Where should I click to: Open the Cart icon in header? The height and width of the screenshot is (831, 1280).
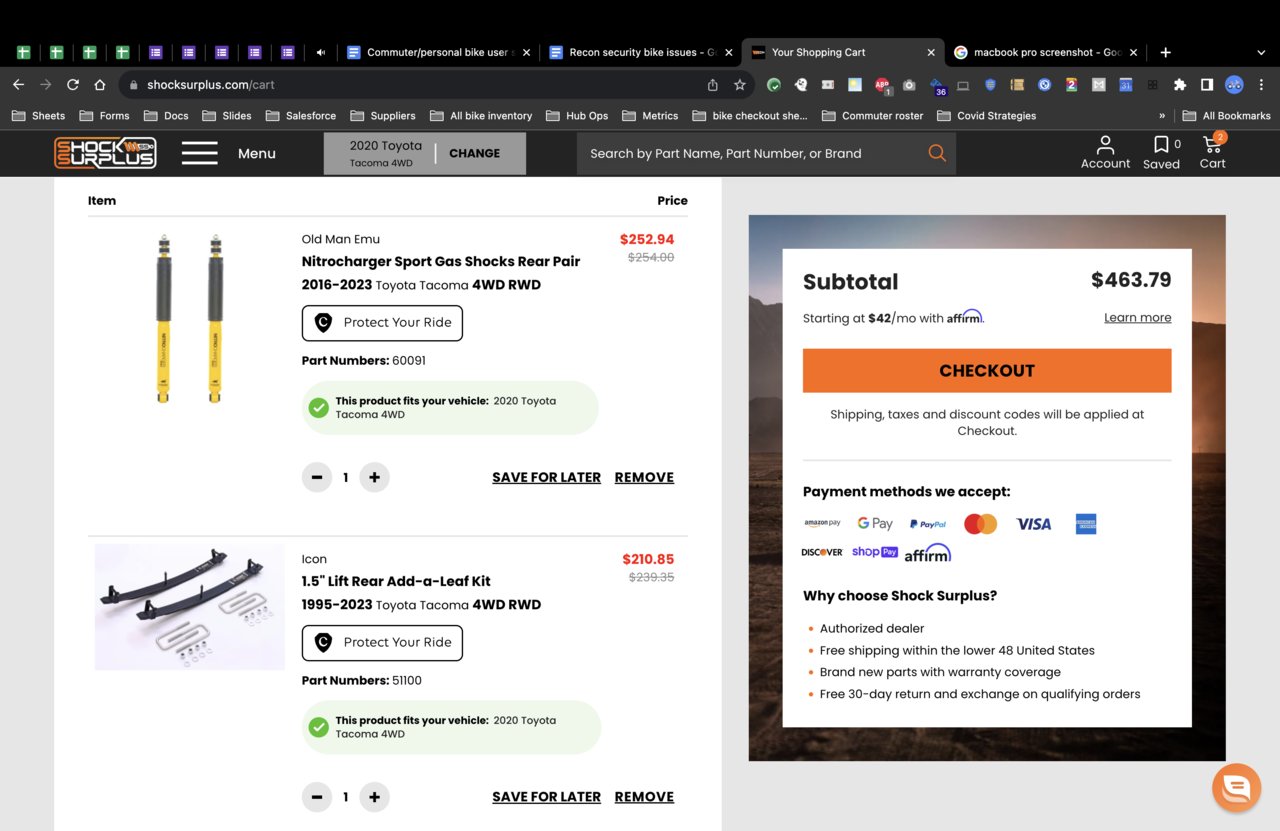[1212, 152]
